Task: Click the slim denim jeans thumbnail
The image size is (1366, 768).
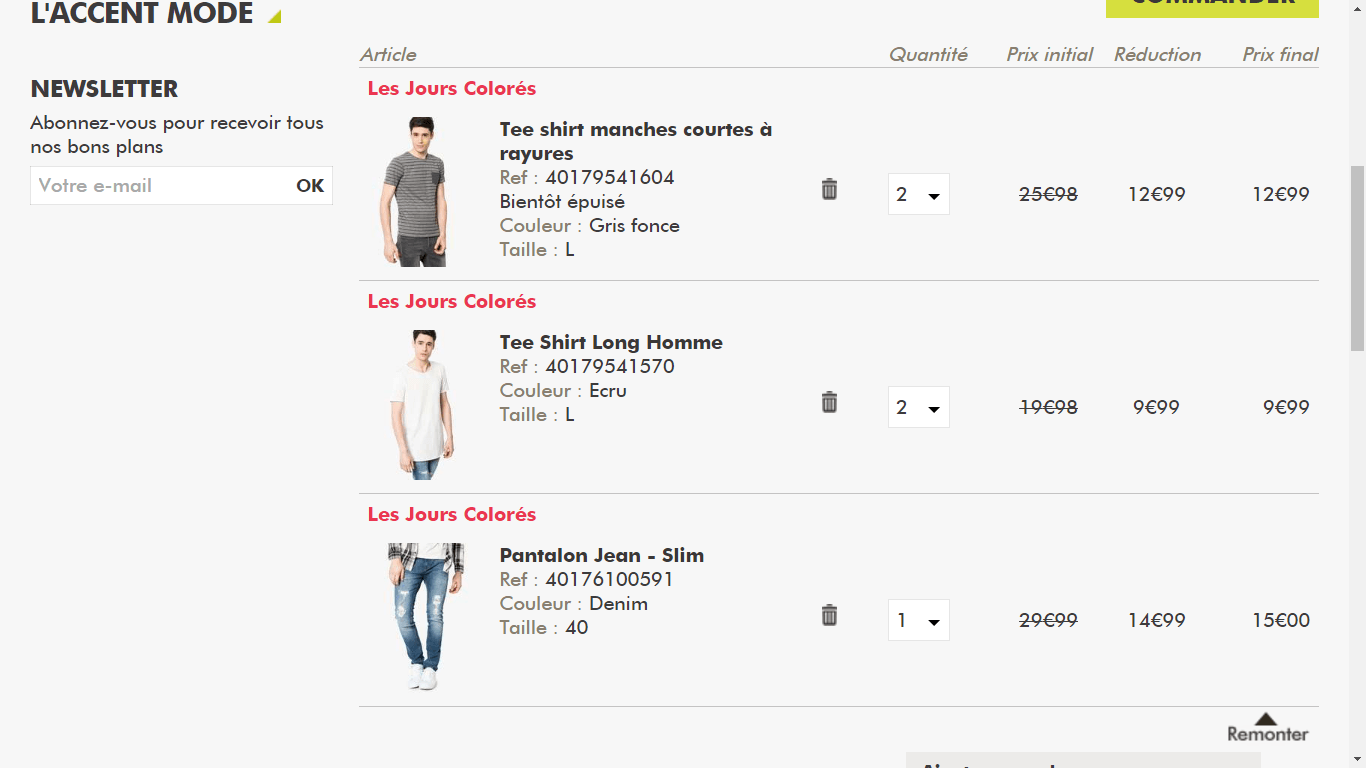Action: tap(425, 617)
